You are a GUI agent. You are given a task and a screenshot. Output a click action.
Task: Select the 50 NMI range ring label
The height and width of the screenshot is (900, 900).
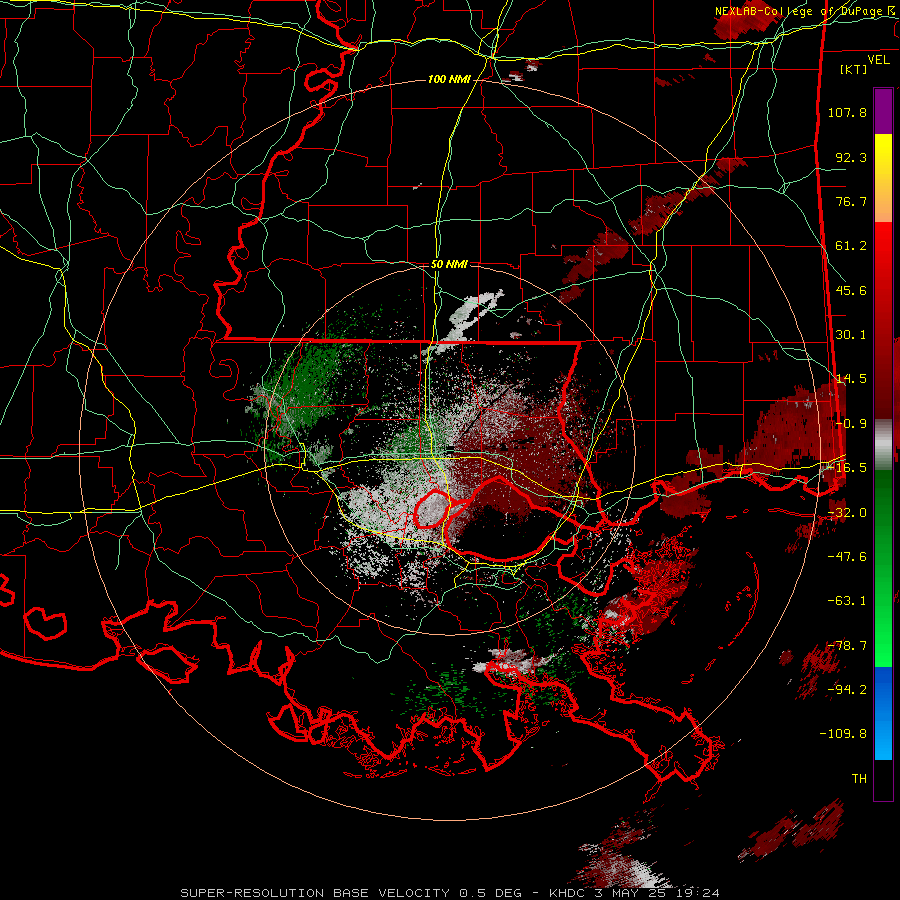[x=449, y=265]
